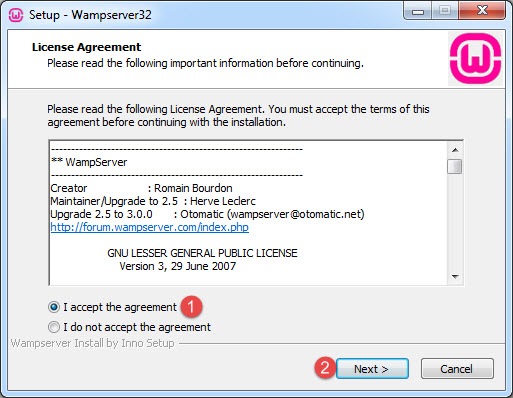This screenshot has width=513, height=398.
Task: Click the Next > button
Action: [372, 369]
